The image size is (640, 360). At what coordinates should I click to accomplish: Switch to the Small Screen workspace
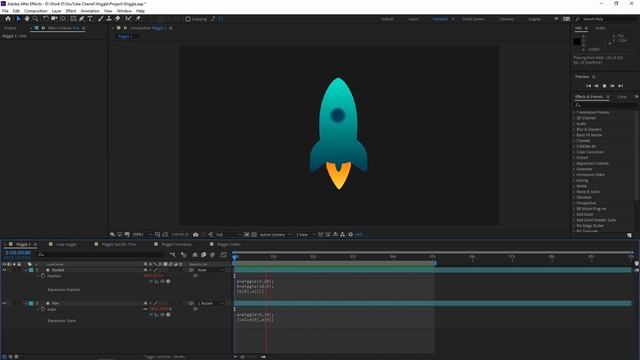click(x=473, y=19)
